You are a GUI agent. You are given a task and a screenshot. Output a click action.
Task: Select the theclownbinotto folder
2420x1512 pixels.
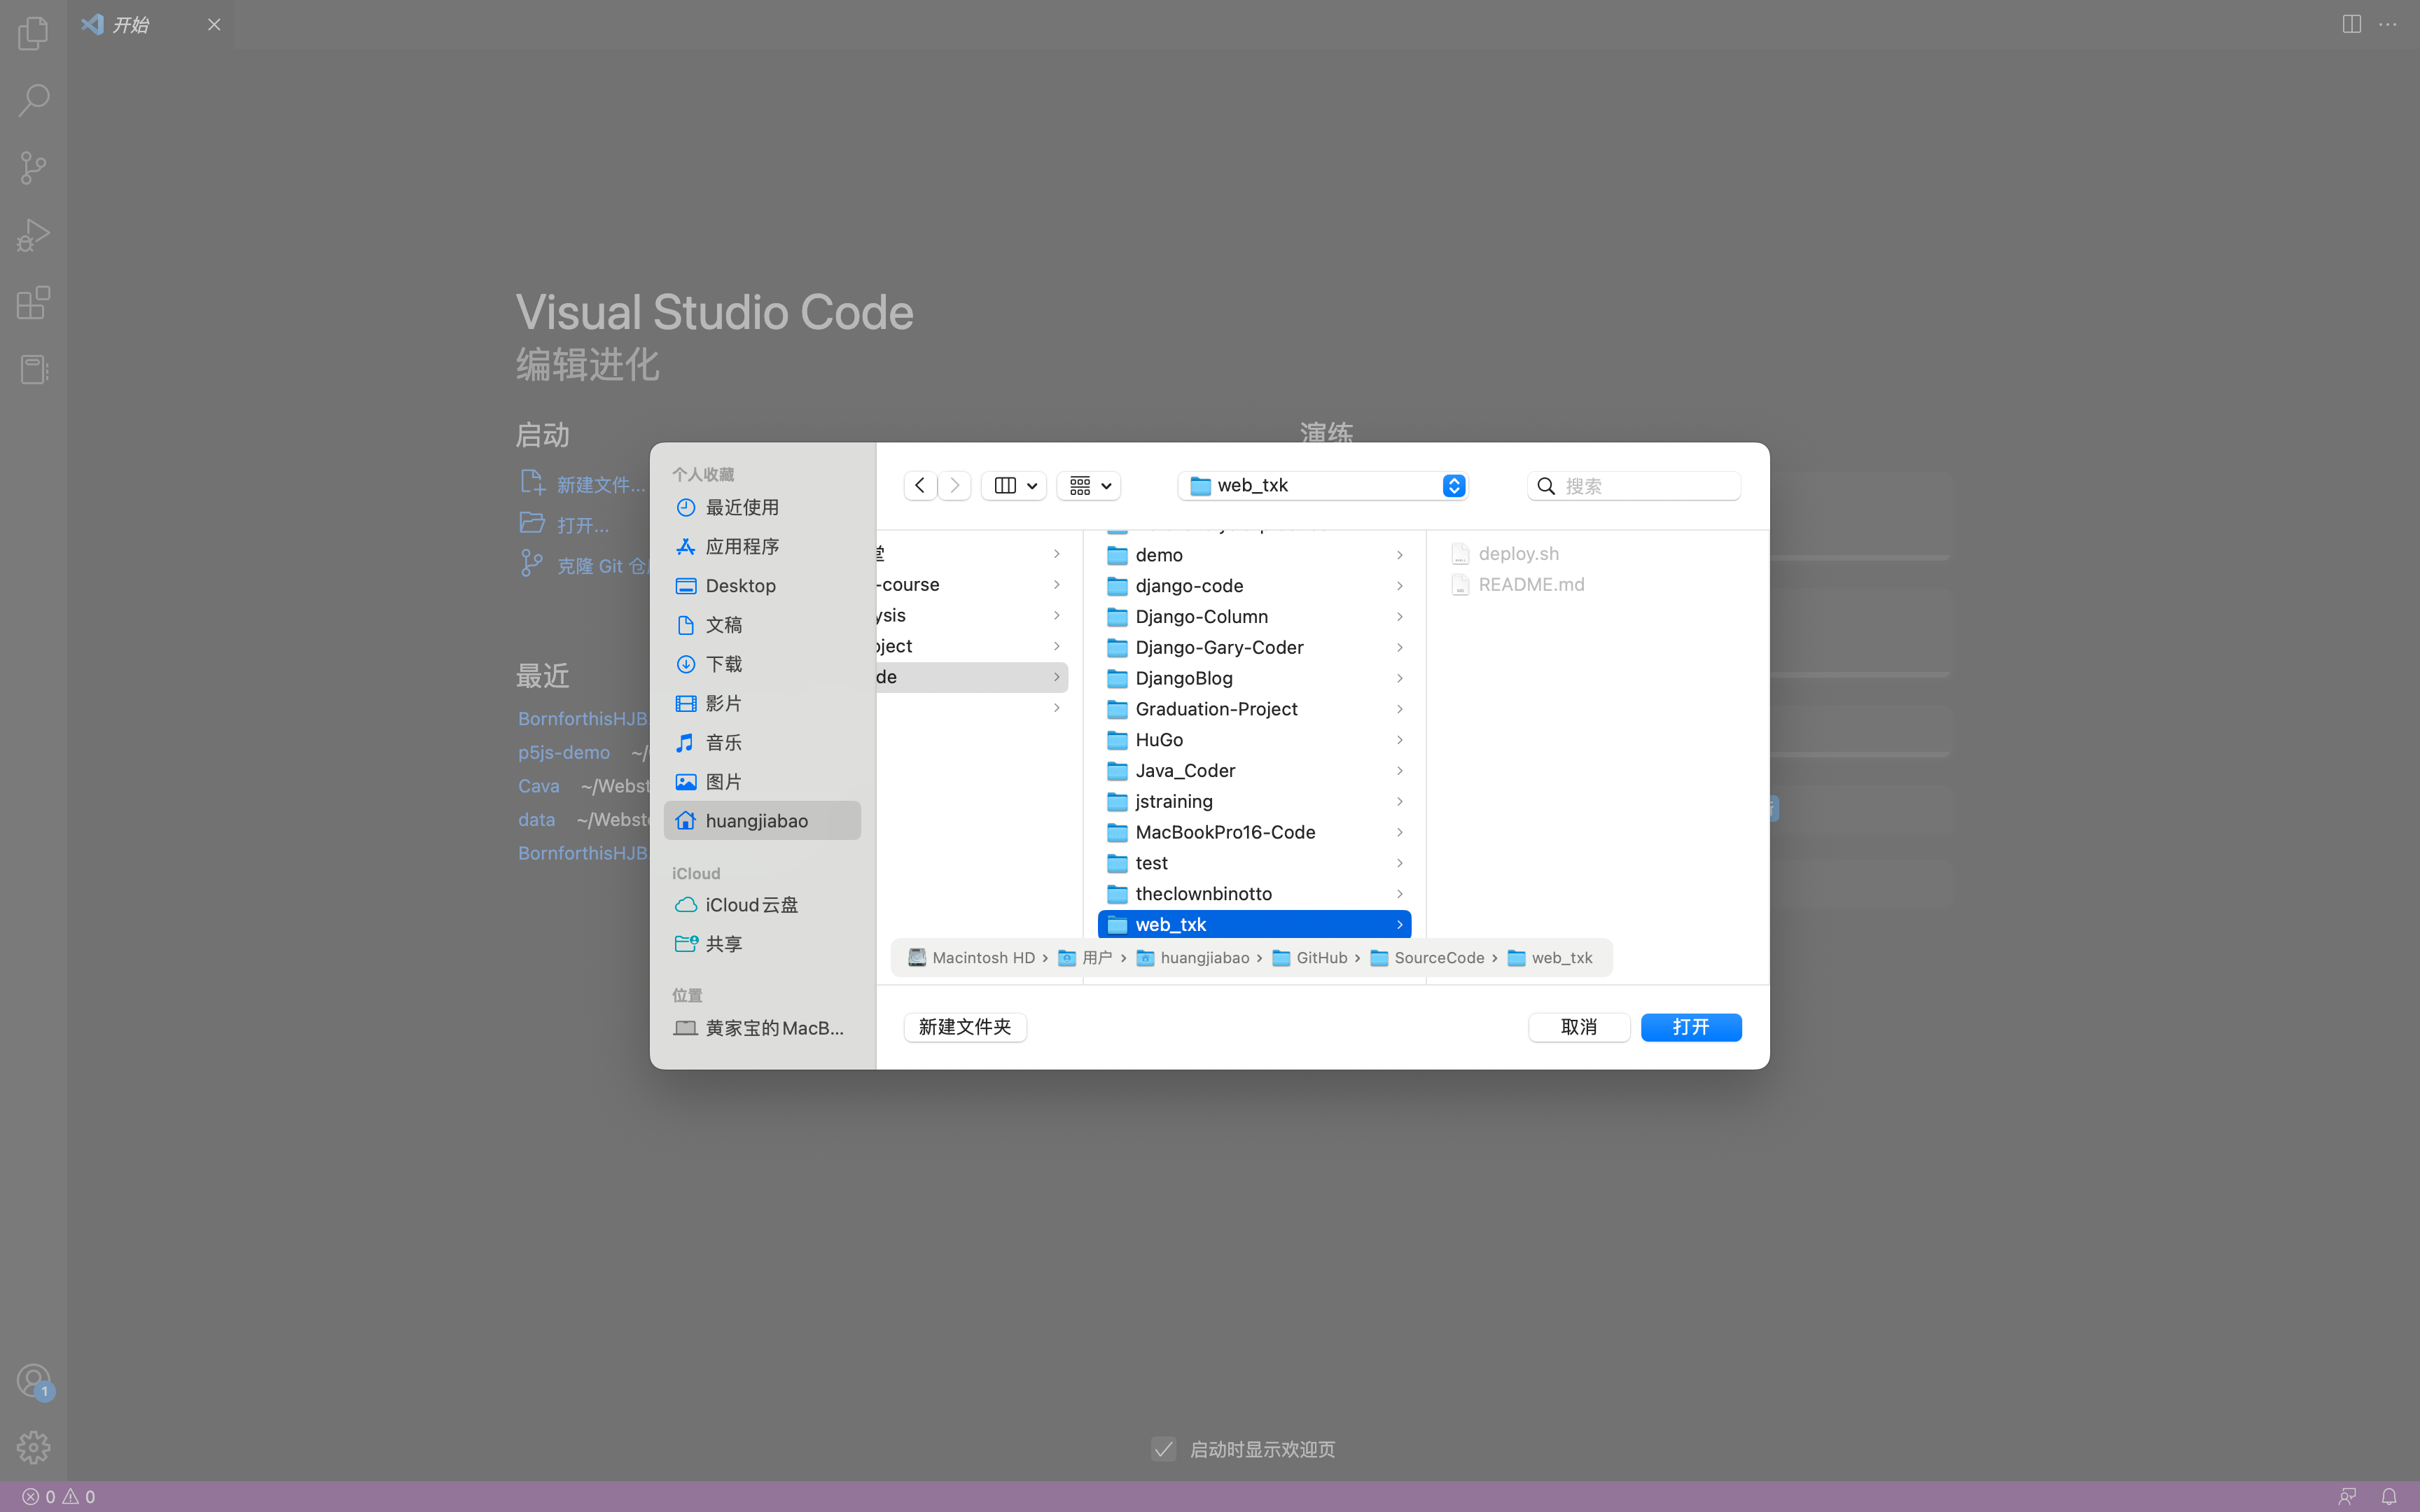(x=1254, y=894)
